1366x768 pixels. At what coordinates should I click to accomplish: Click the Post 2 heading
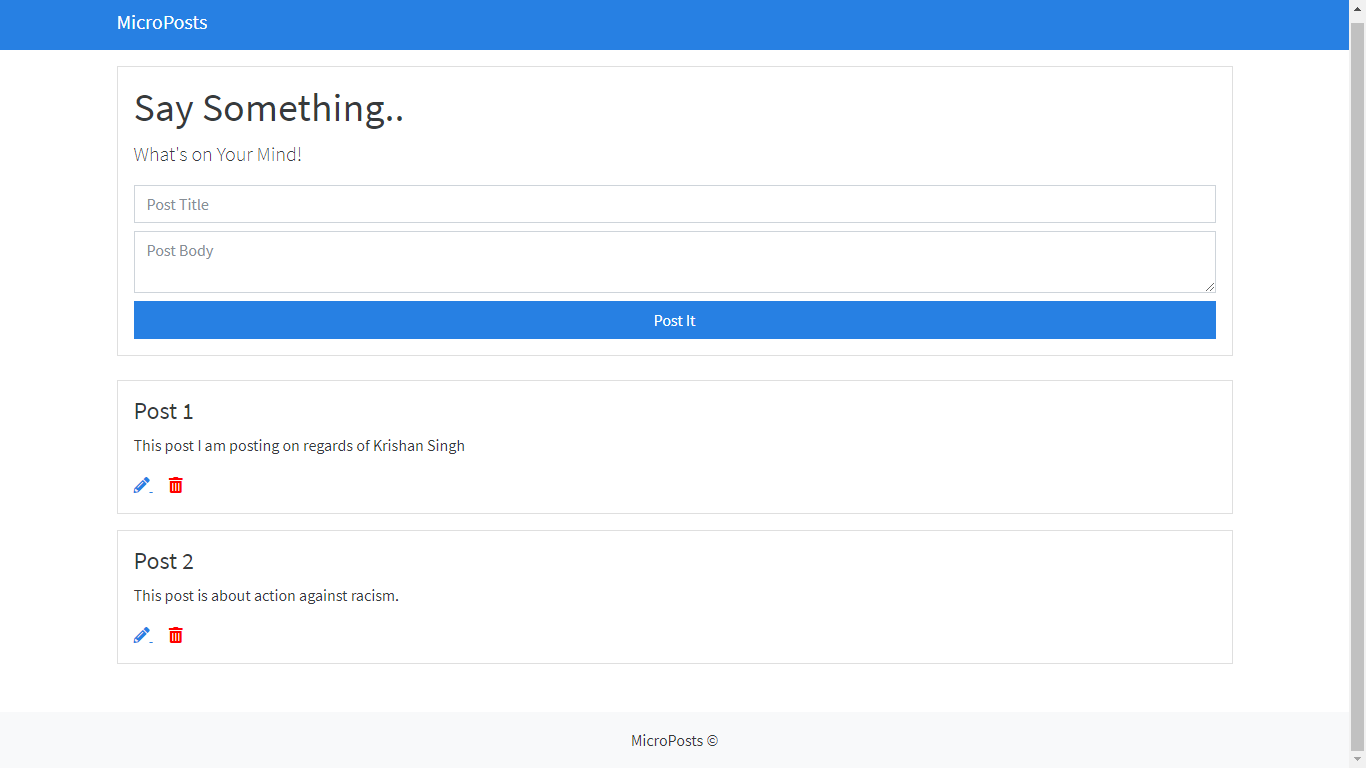click(163, 561)
